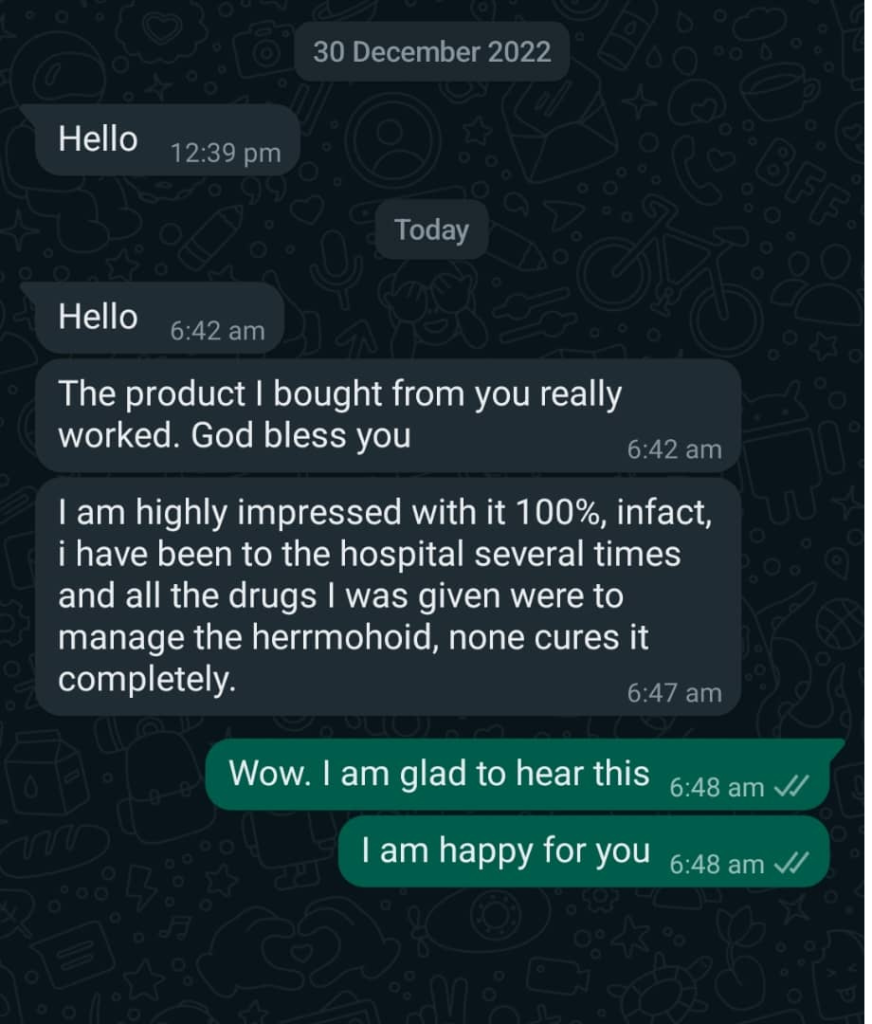This screenshot has width=872, height=1024.
Task: Click double-check ticks on 'I am happy for you'
Action: coord(791,863)
